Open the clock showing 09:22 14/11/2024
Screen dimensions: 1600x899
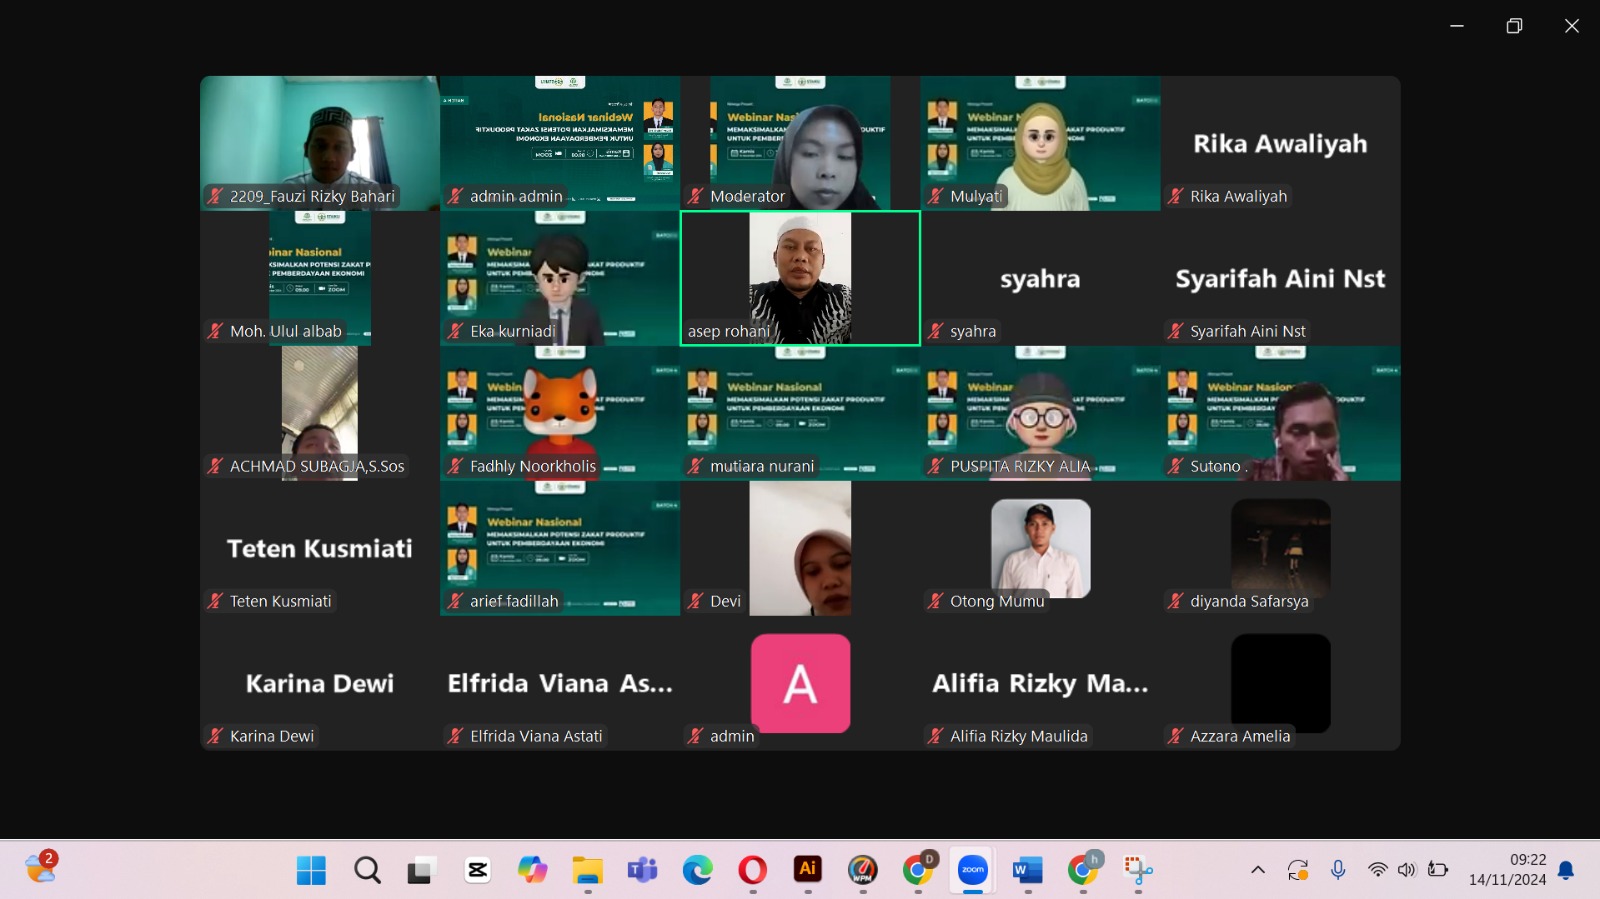click(x=1507, y=870)
